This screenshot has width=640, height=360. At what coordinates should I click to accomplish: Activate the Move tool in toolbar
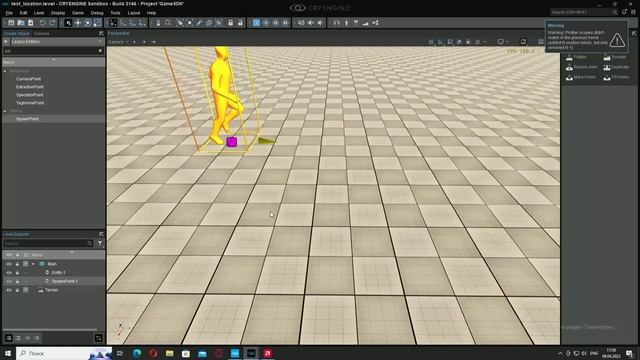tap(78, 23)
